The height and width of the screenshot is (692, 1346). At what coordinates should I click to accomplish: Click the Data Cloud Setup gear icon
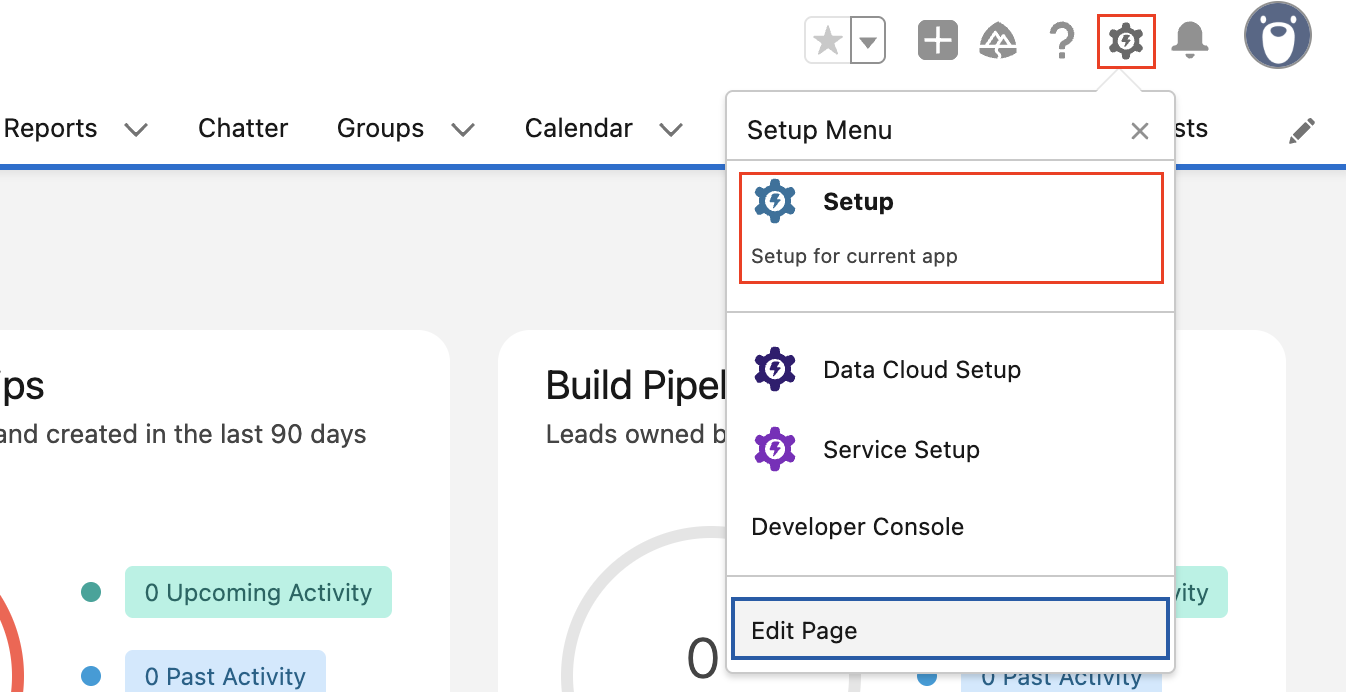click(x=775, y=369)
